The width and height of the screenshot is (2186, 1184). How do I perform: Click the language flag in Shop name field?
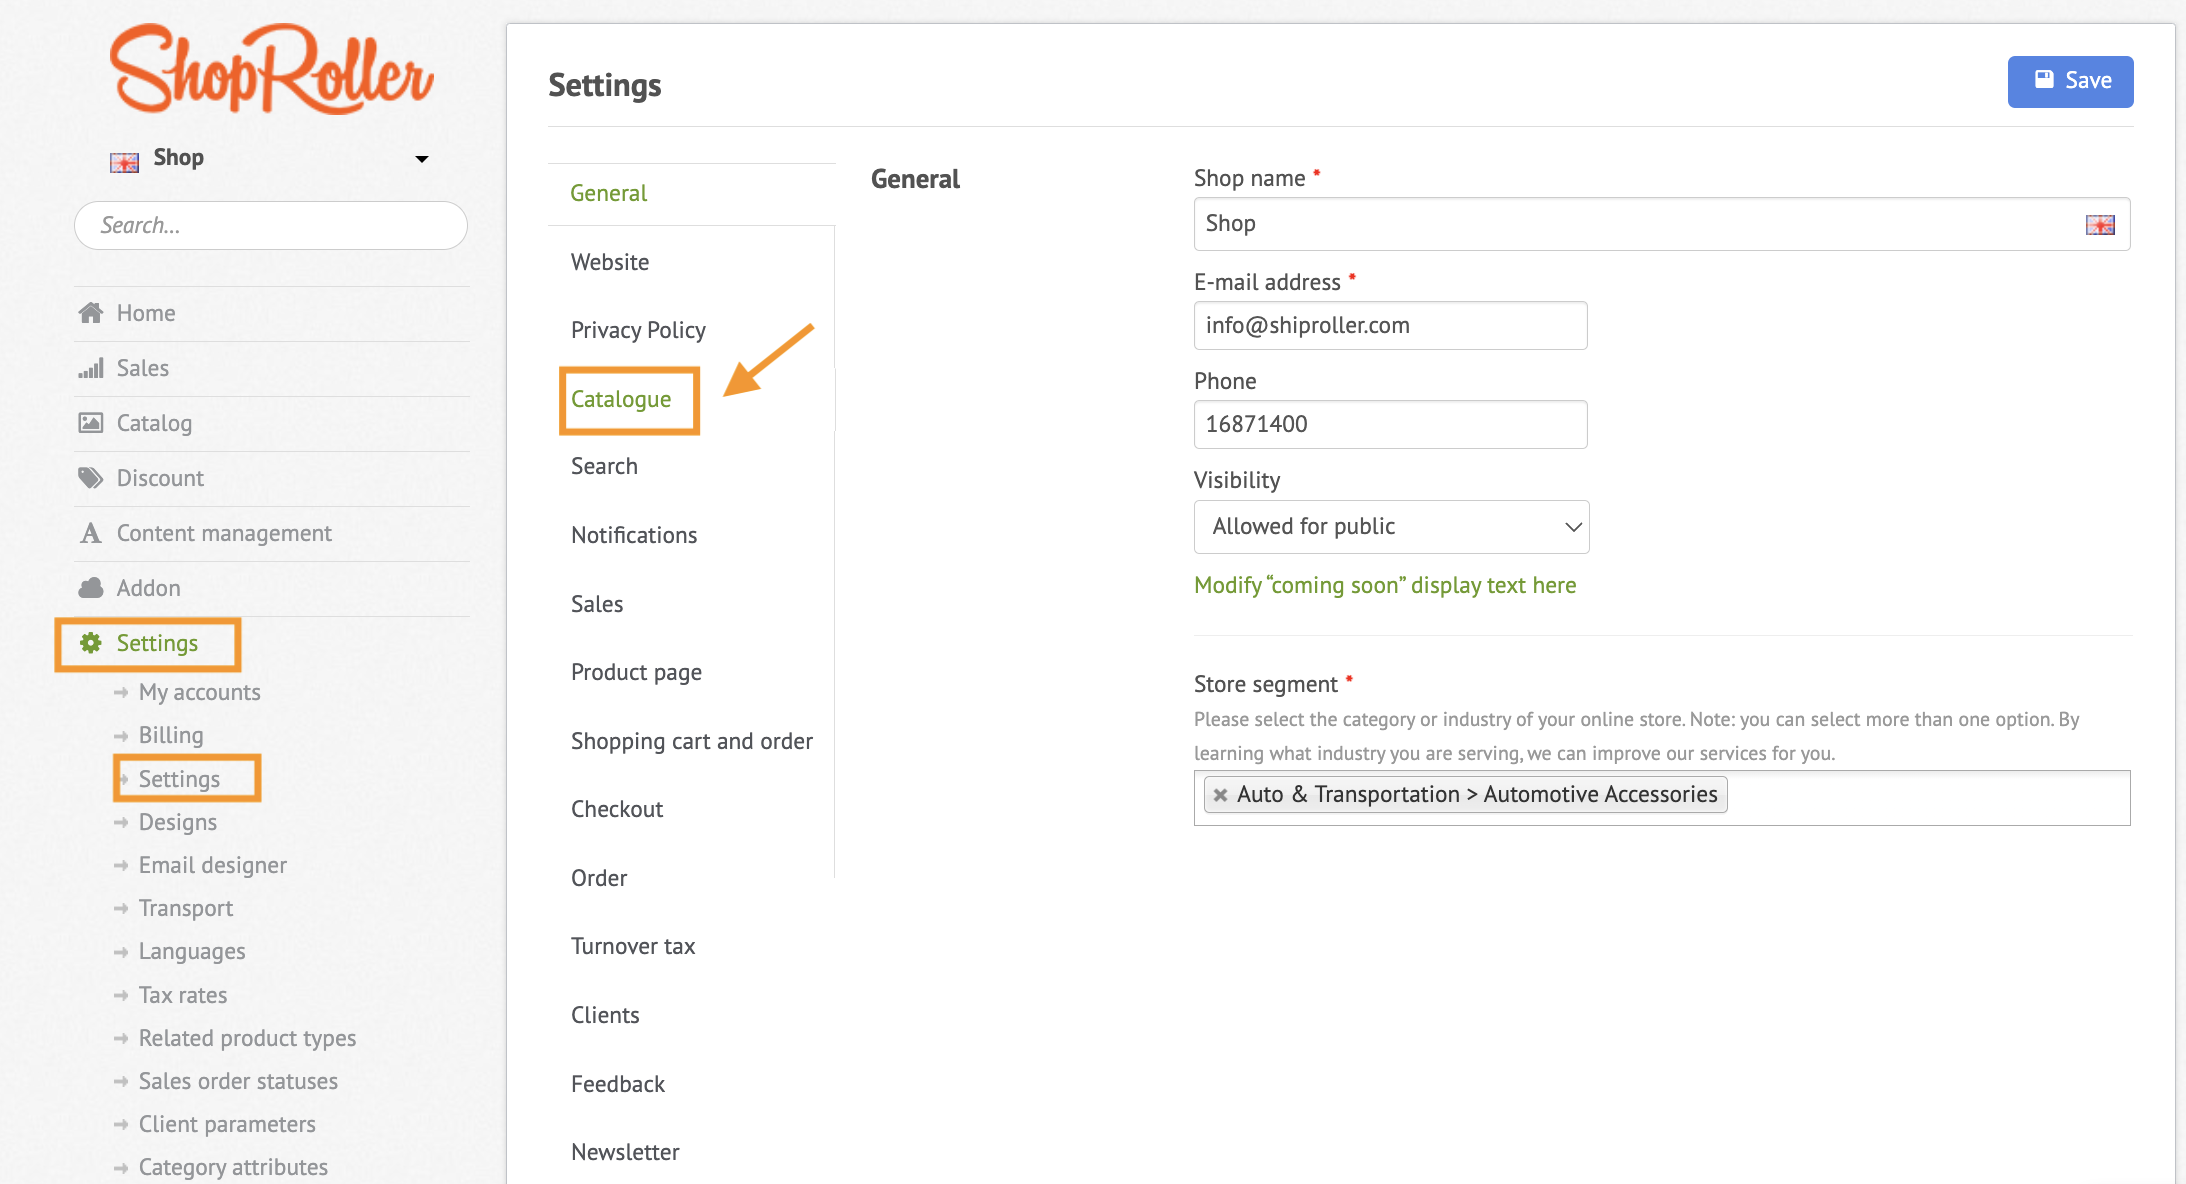coord(2100,225)
